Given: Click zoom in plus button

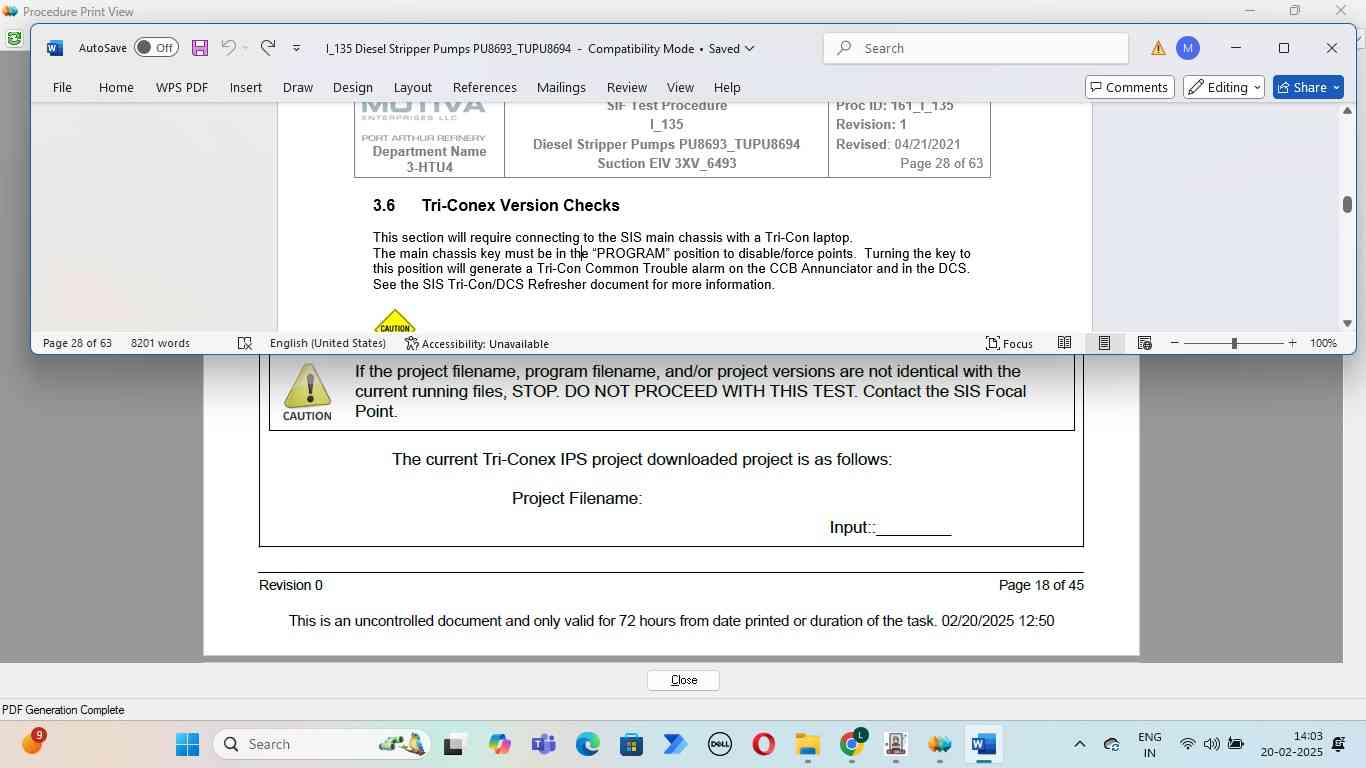Looking at the screenshot, I should point(1292,343).
